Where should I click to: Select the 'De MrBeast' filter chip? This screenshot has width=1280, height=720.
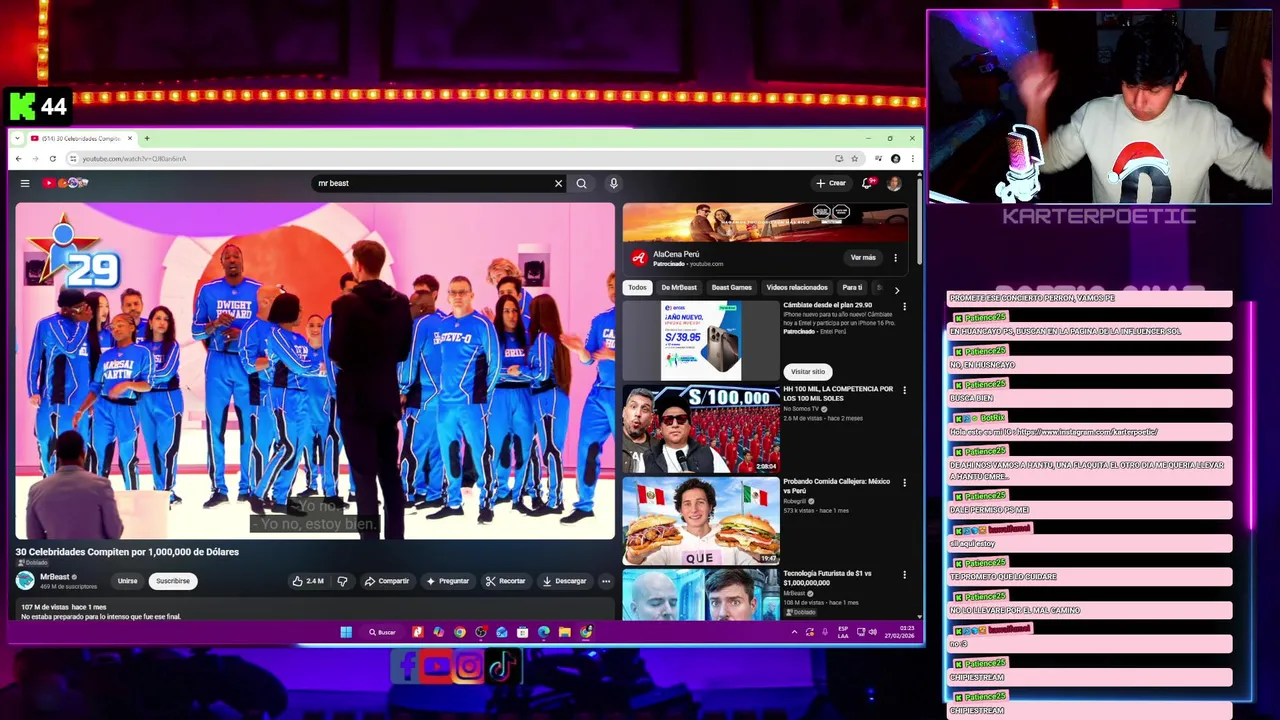(x=679, y=288)
